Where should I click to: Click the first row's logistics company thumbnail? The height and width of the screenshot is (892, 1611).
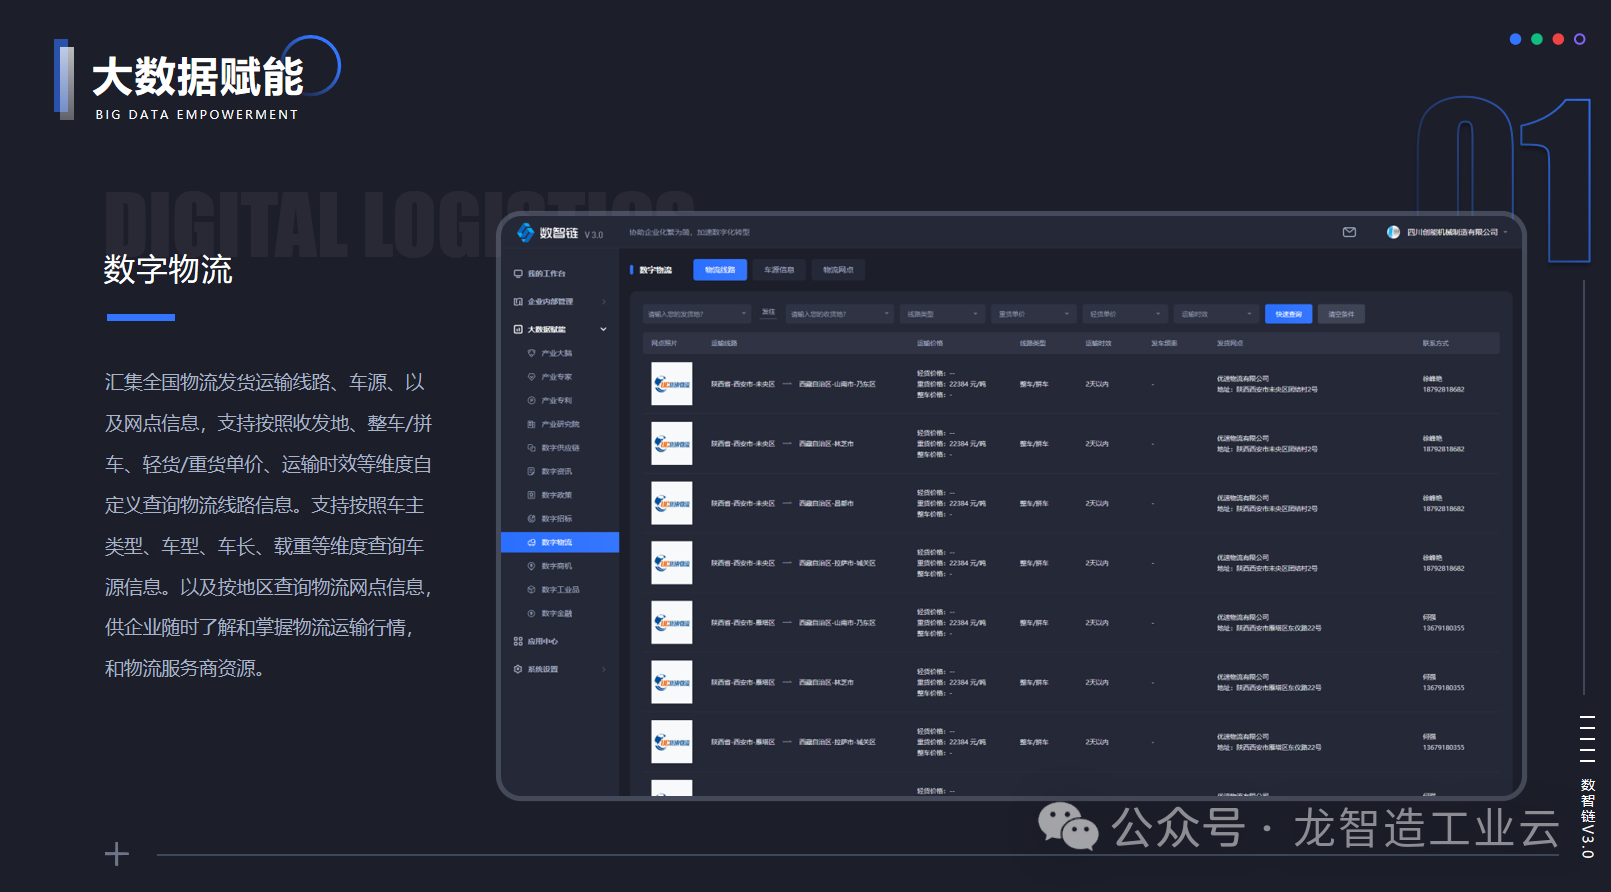pos(671,384)
